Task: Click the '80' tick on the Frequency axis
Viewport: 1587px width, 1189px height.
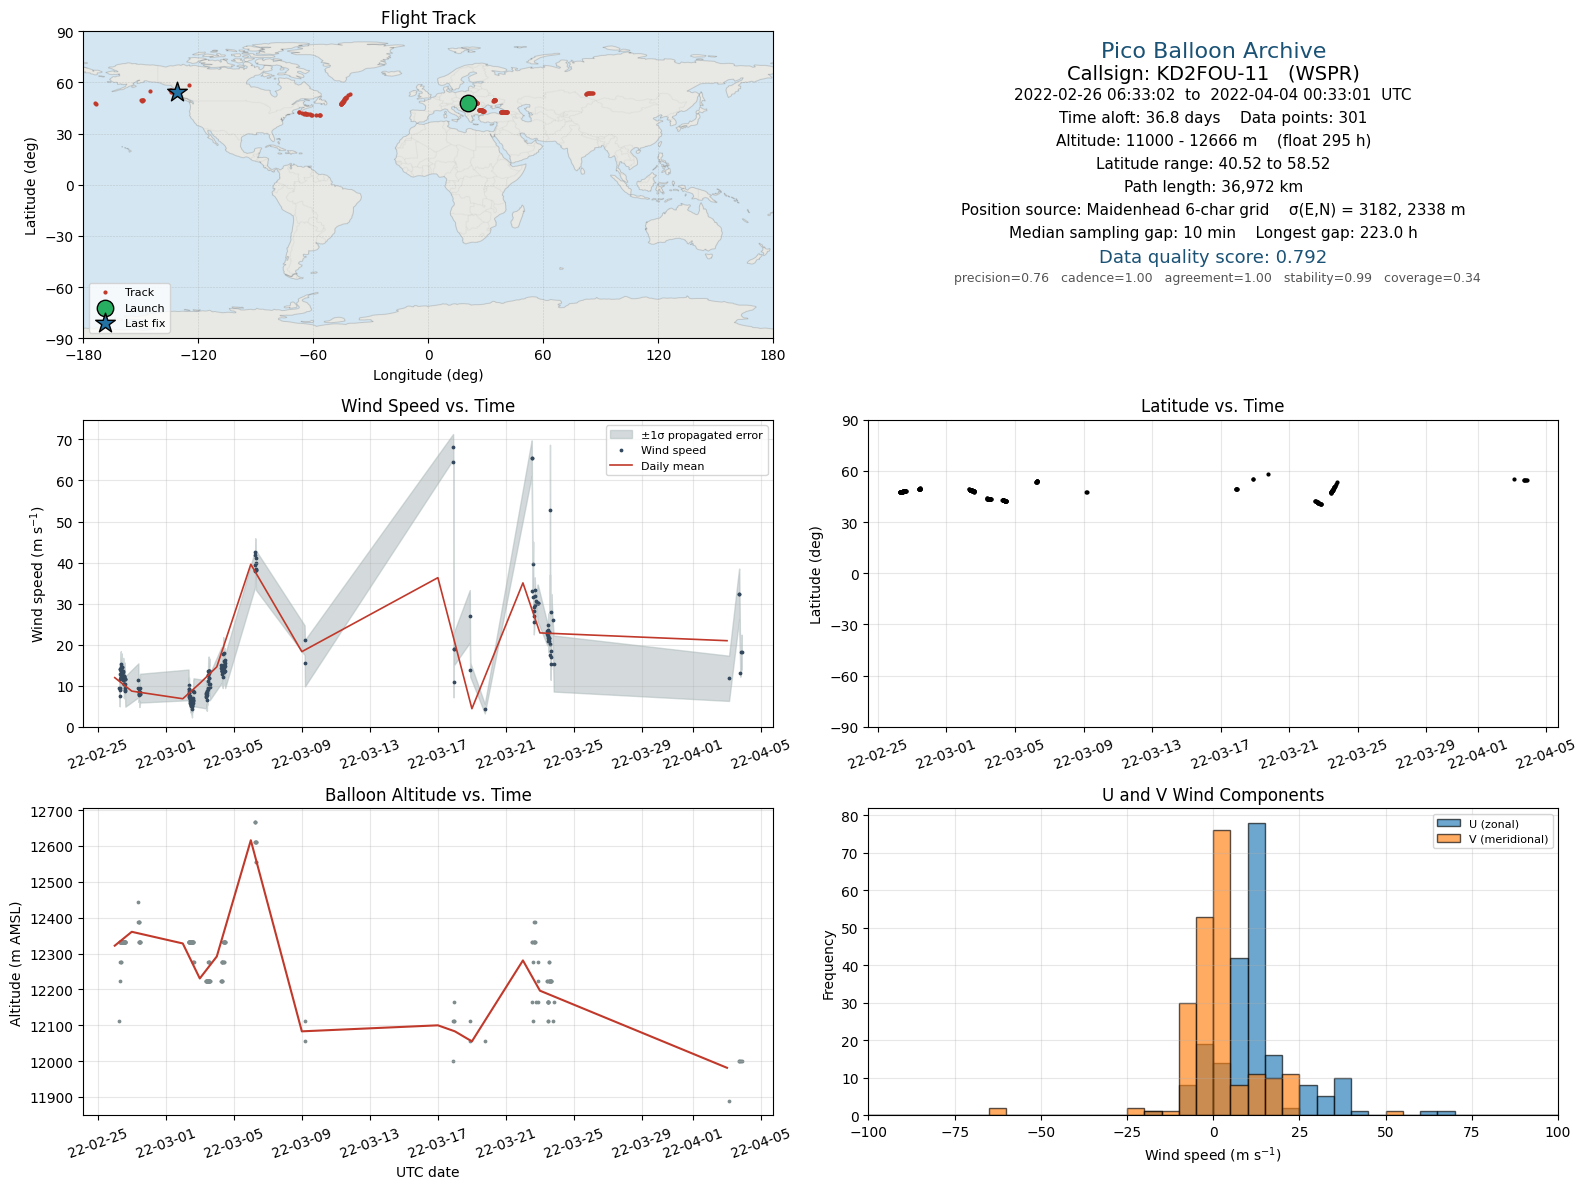Action: 852,817
